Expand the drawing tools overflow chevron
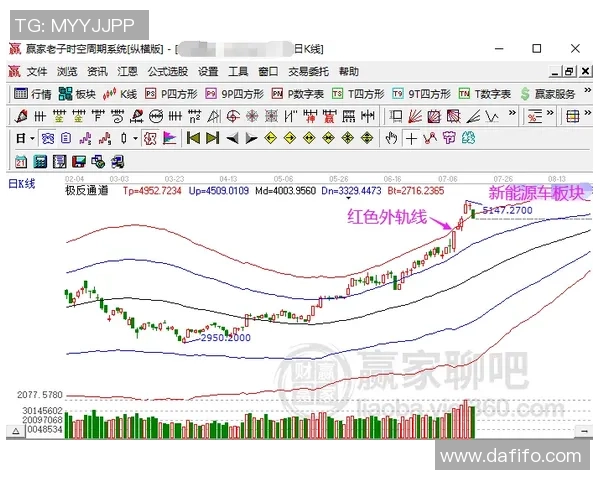This screenshot has width=600, height=480. (512, 113)
